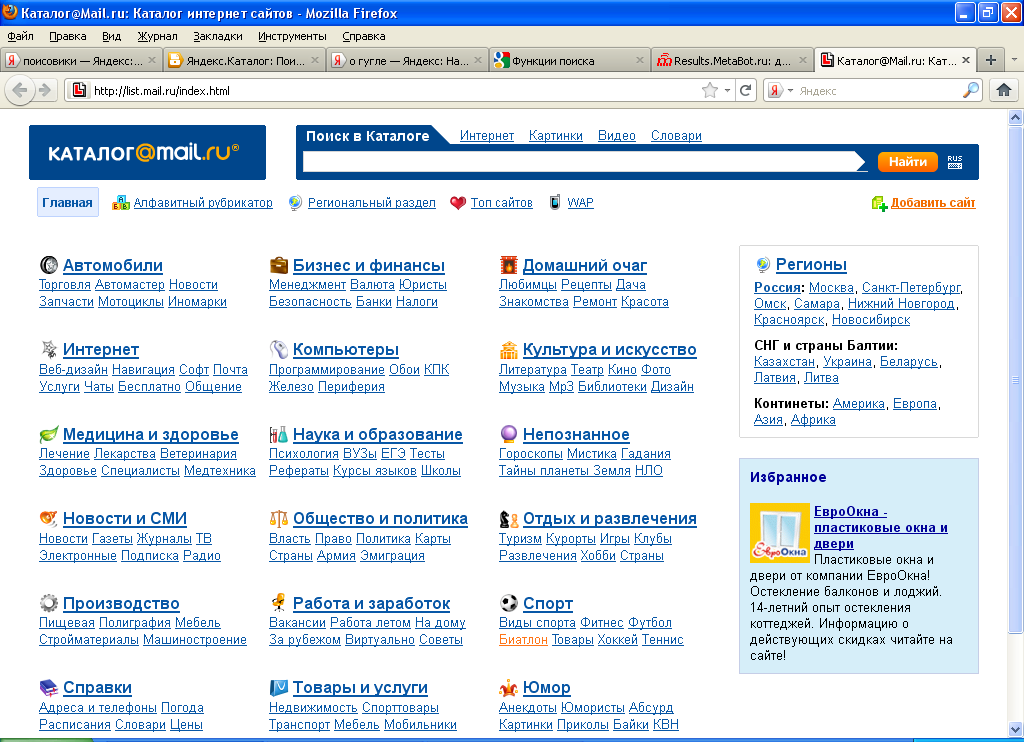The image size is (1024, 742).
Task: Click the ЕвроОкна ad thumbnail image
Action: point(779,532)
